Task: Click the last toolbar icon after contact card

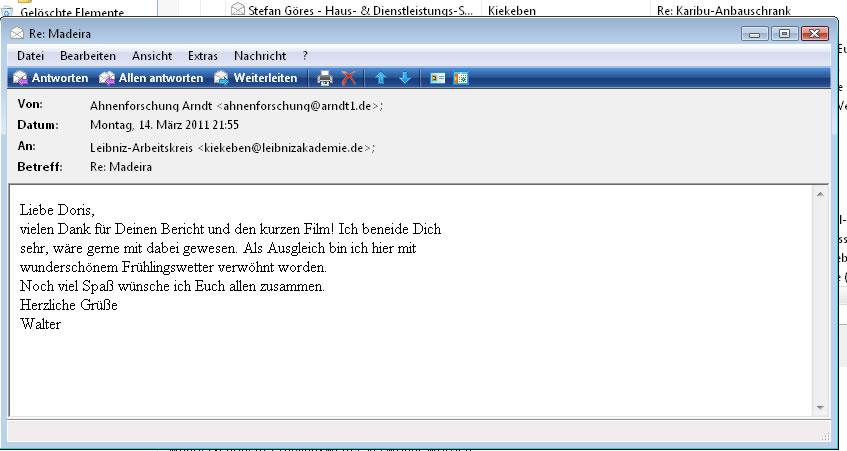Action: click(x=461, y=78)
